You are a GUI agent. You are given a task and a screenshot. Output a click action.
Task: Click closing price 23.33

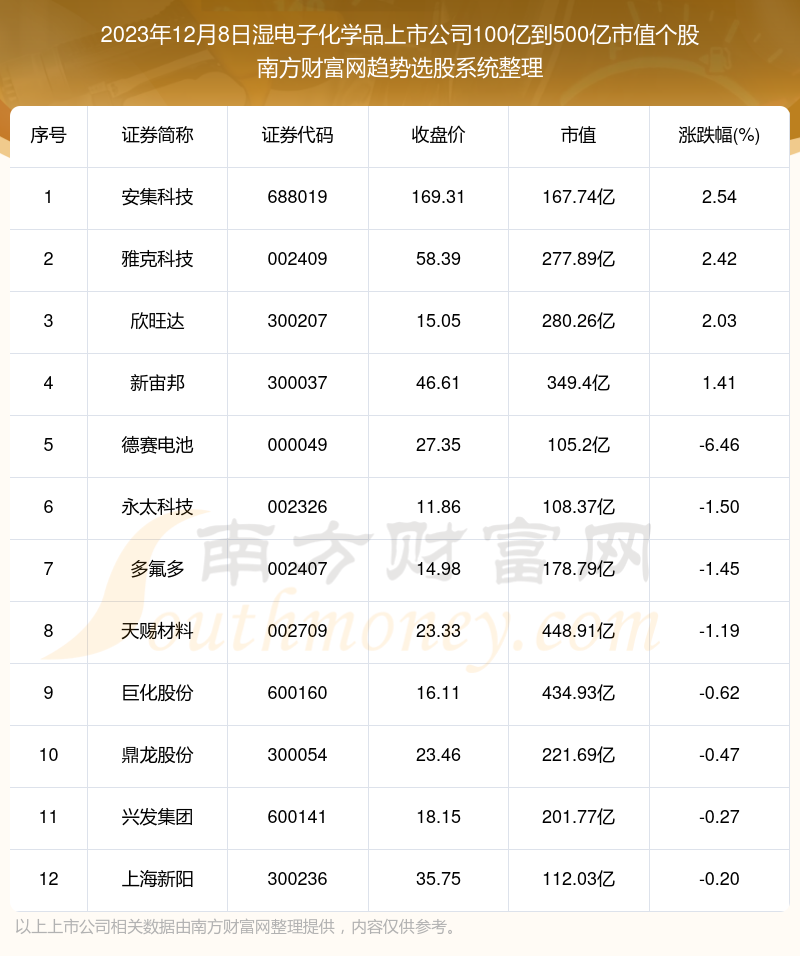pos(438,631)
